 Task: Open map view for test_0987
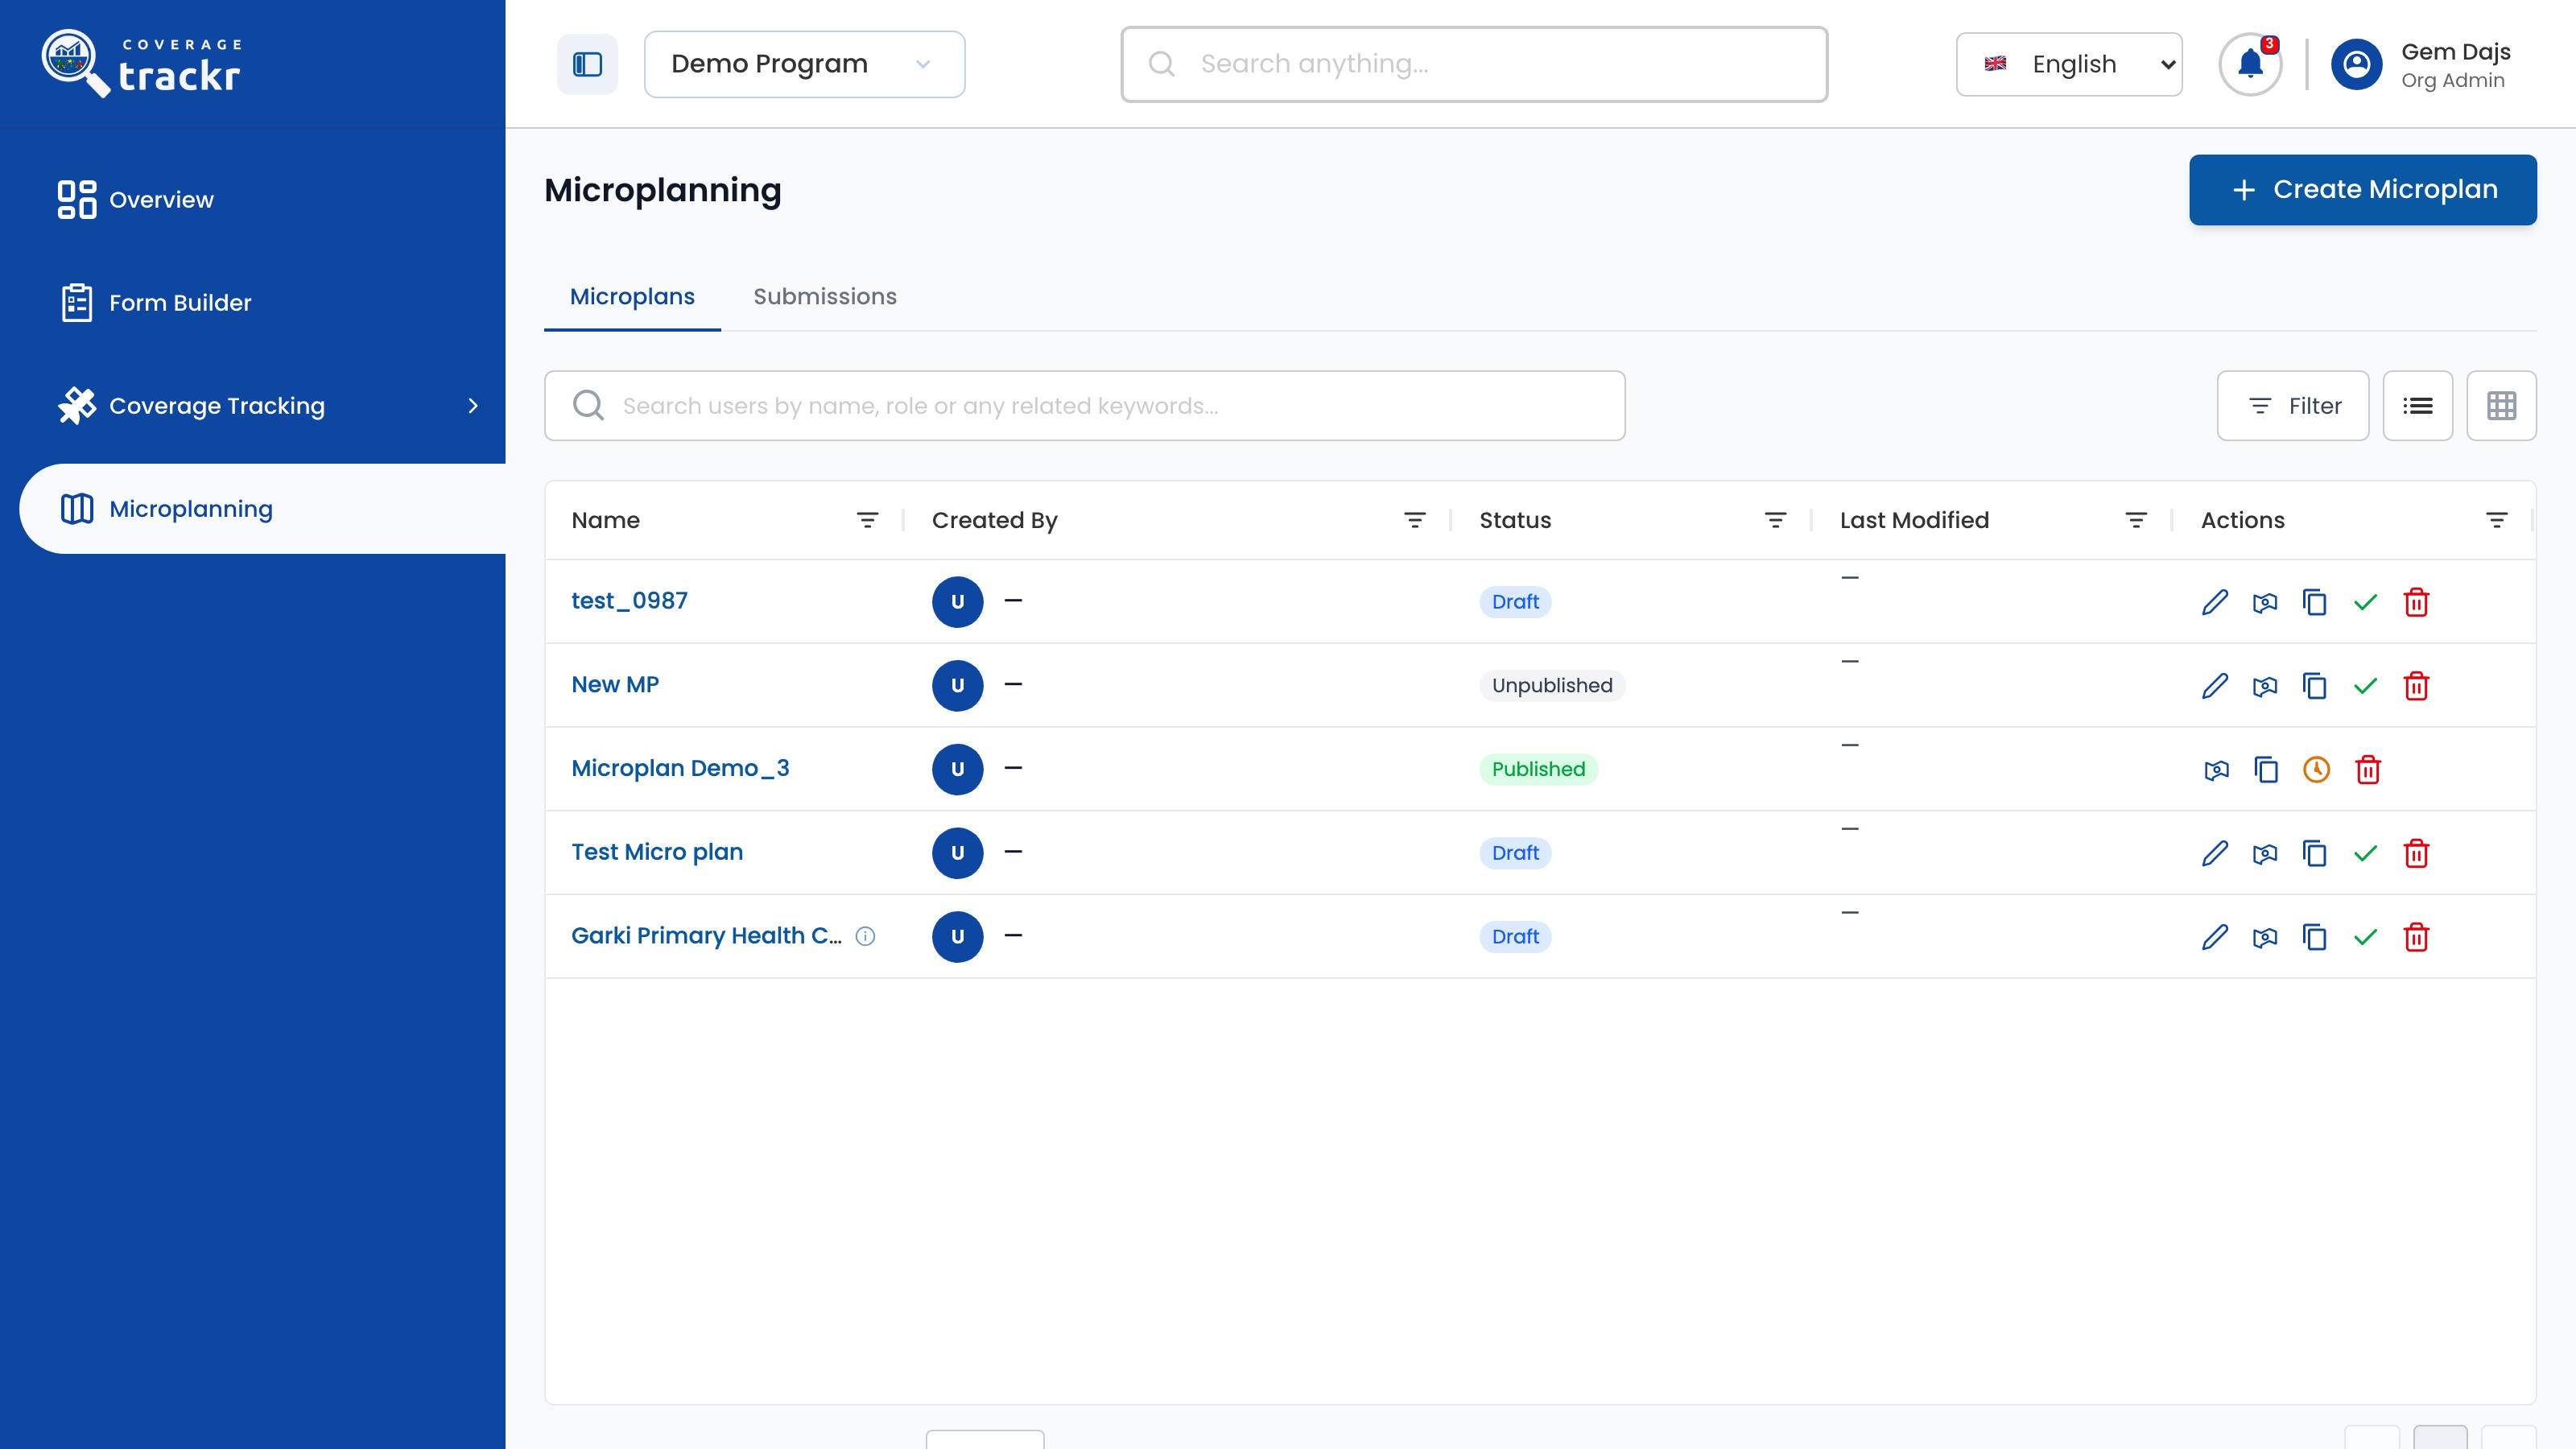point(2264,602)
